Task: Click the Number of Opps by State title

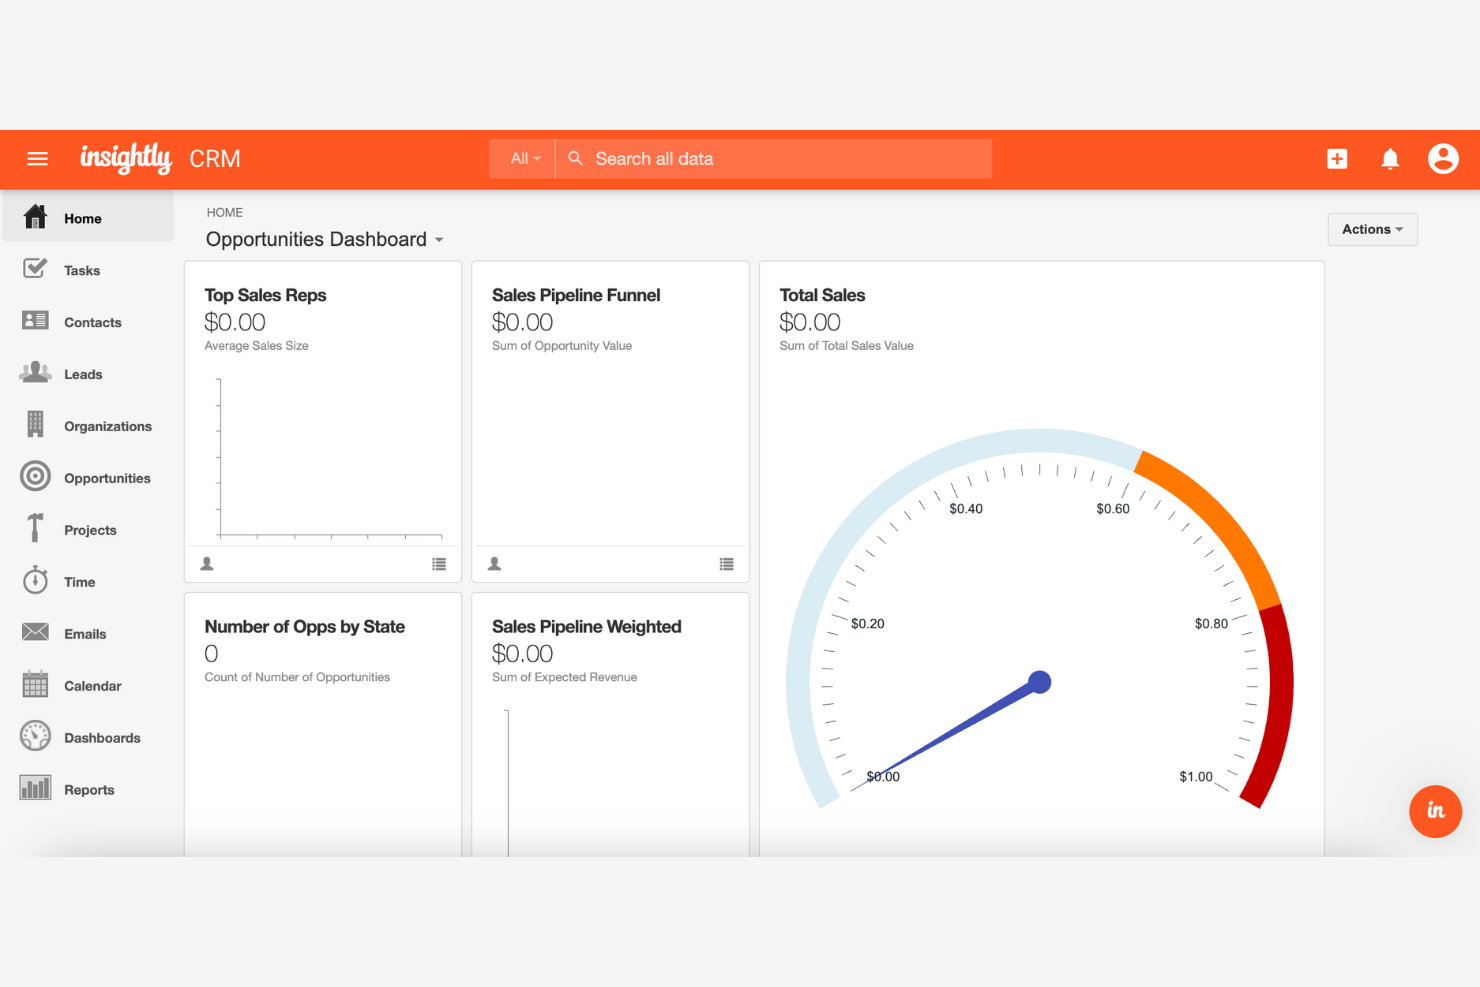Action: point(304,626)
